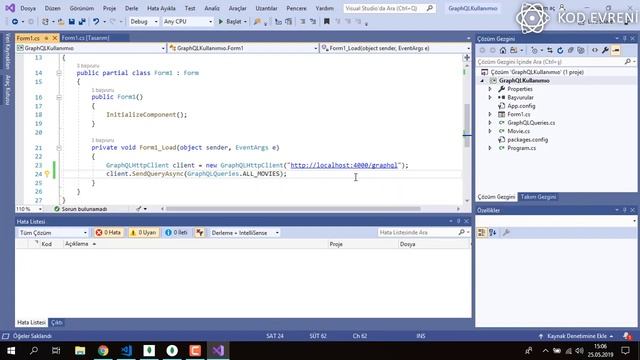Expand the GraphQLQueries.cs node

490,123
